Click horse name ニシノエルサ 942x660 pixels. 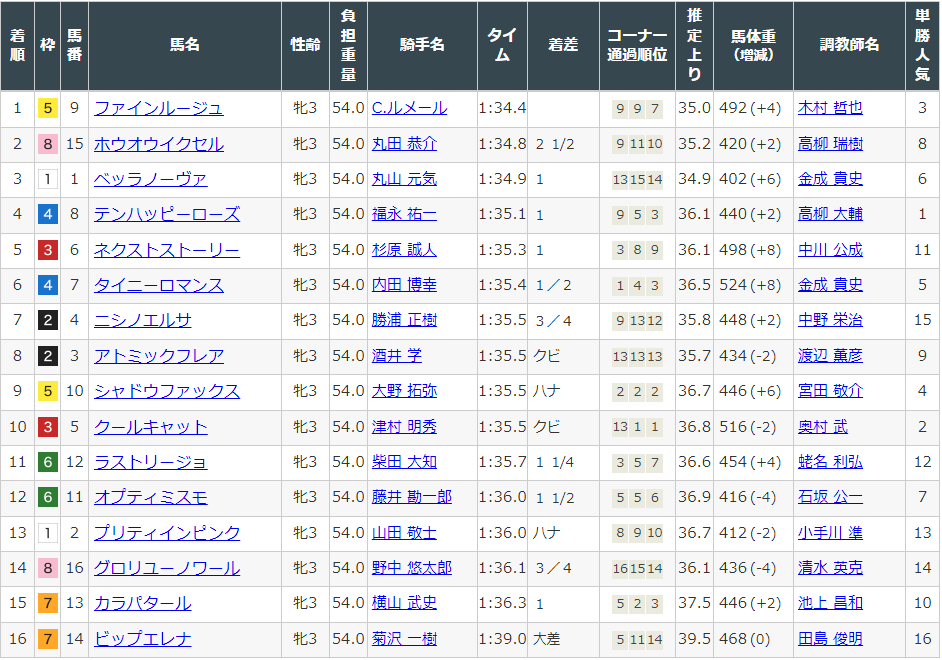click(143, 320)
